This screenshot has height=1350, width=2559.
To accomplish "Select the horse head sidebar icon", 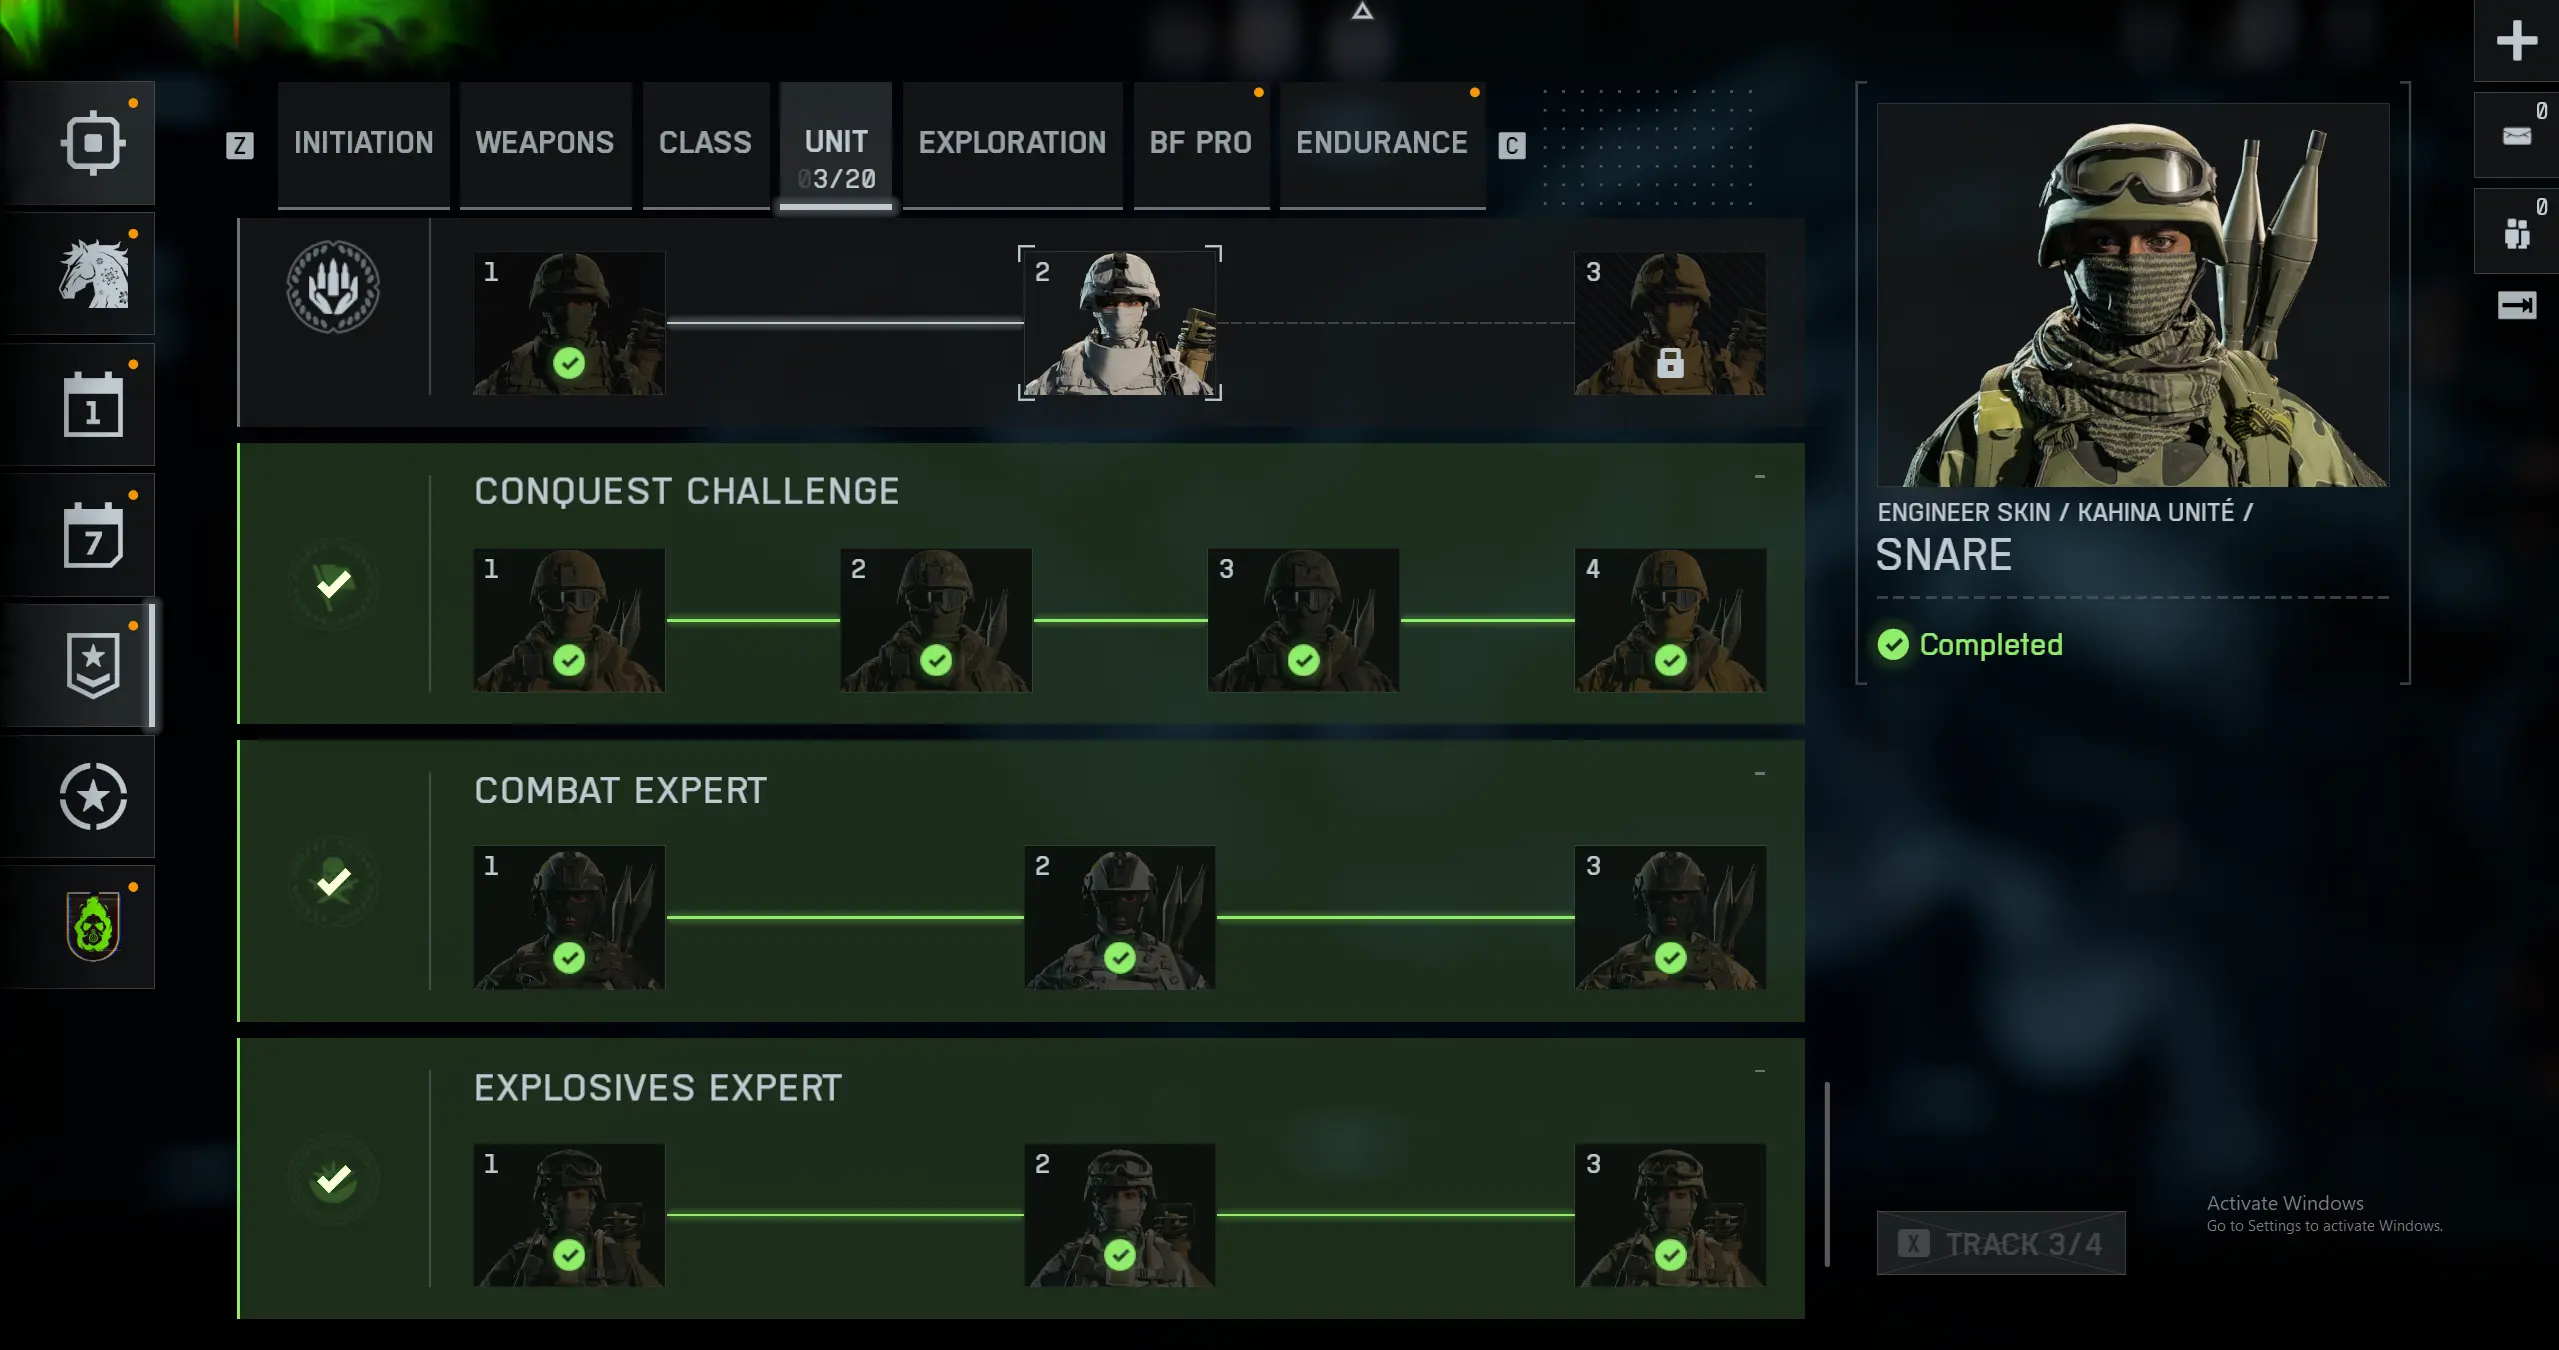I will pos(93,273).
